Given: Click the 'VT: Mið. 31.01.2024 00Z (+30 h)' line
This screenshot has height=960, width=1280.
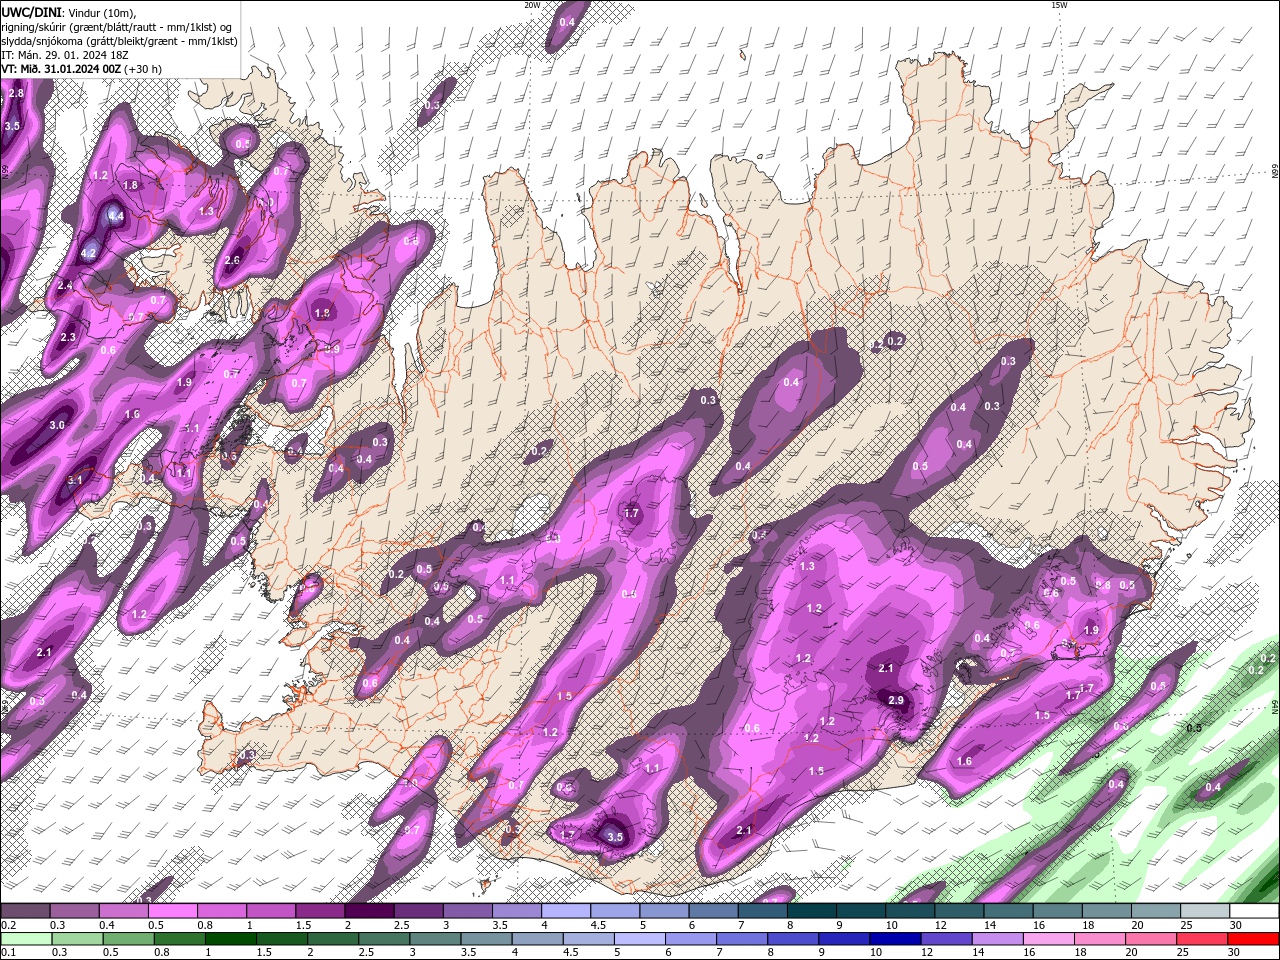Looking at the screenshot, I should pos(81,68).
